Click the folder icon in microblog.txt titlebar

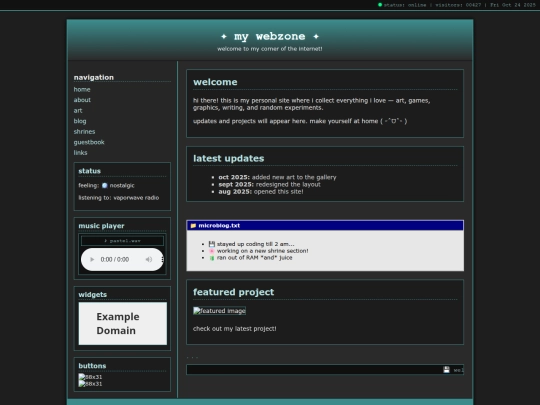click(193, 226)
